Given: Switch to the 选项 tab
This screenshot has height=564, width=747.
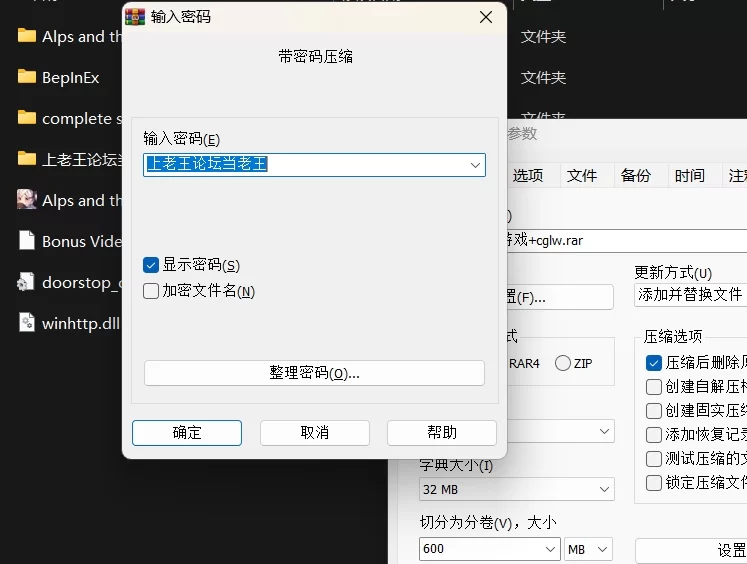Looking at the screenshot, I should tap(528, 175).
